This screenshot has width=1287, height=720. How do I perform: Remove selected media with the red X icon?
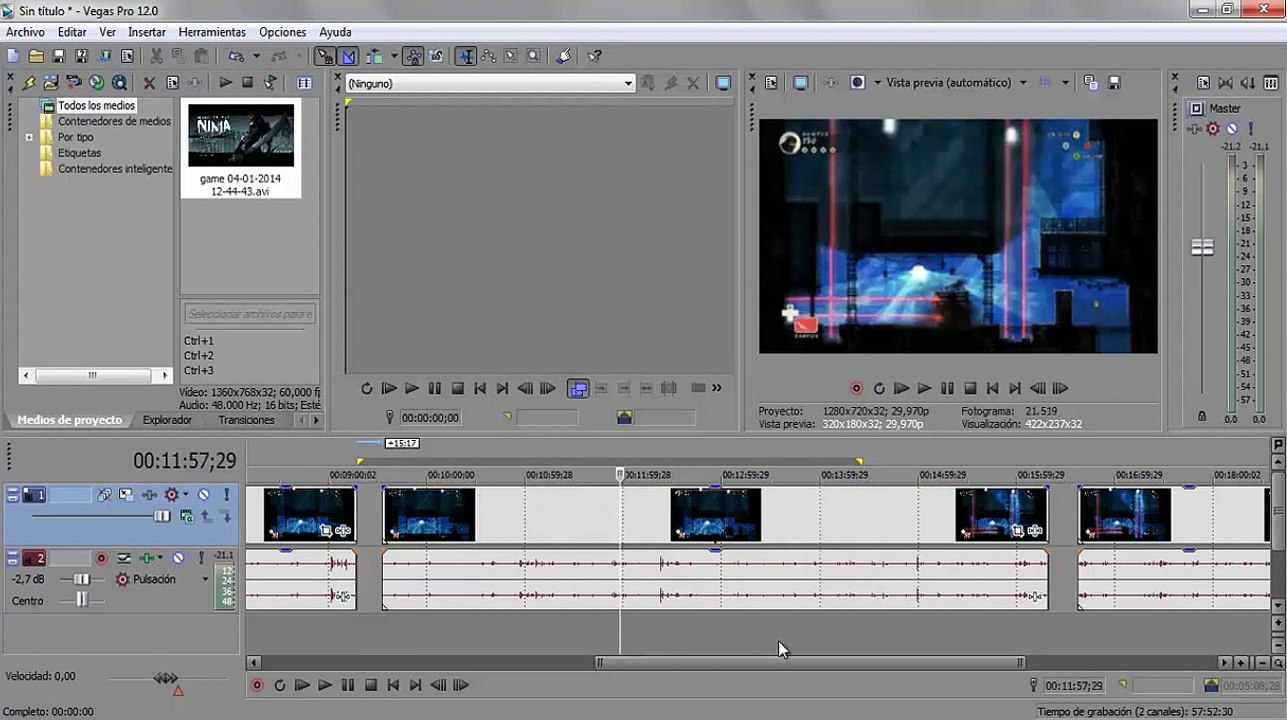[x=150, y=83]
